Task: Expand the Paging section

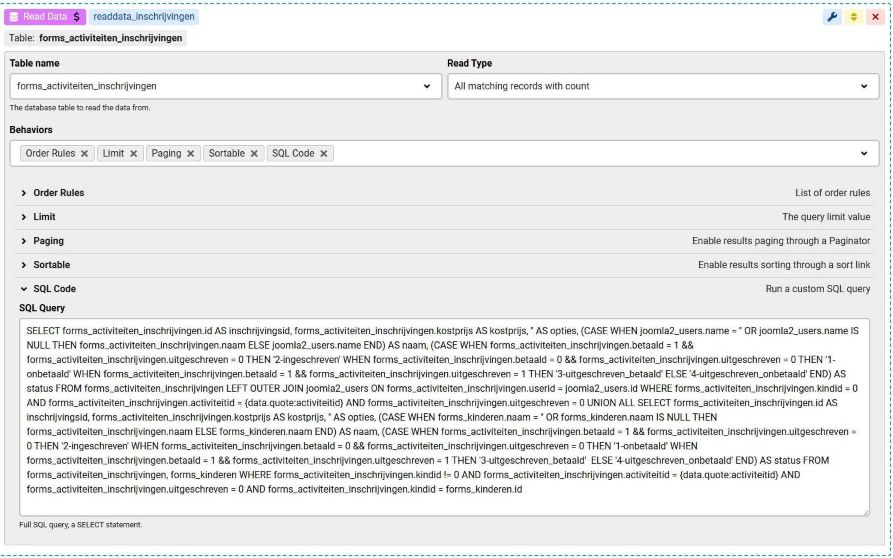Action: point(43,241)
